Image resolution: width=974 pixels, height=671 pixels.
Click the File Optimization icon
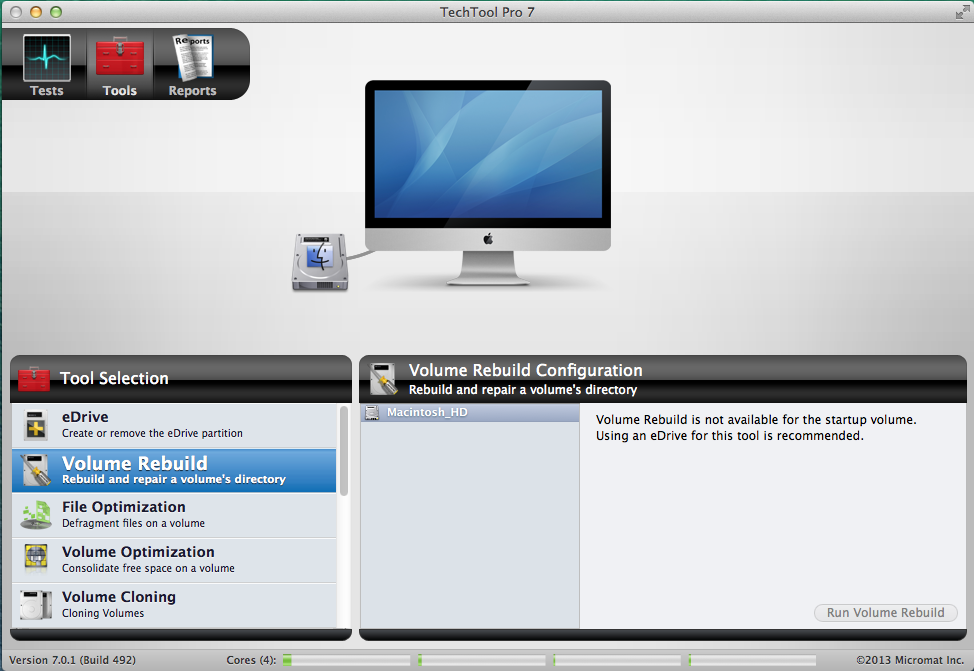(36, 515)
